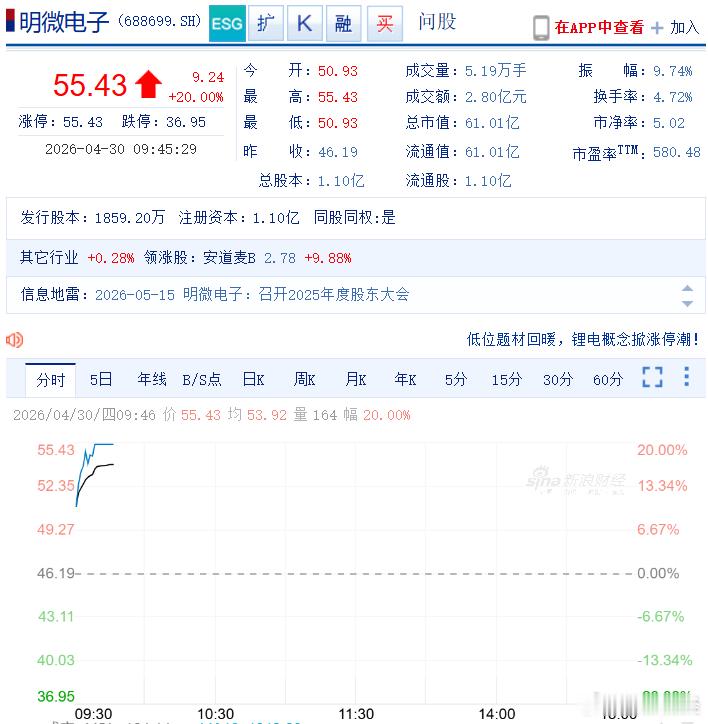Open the ESG rating badge
This screenshot has height=724, width=708.
click(227, 23)
